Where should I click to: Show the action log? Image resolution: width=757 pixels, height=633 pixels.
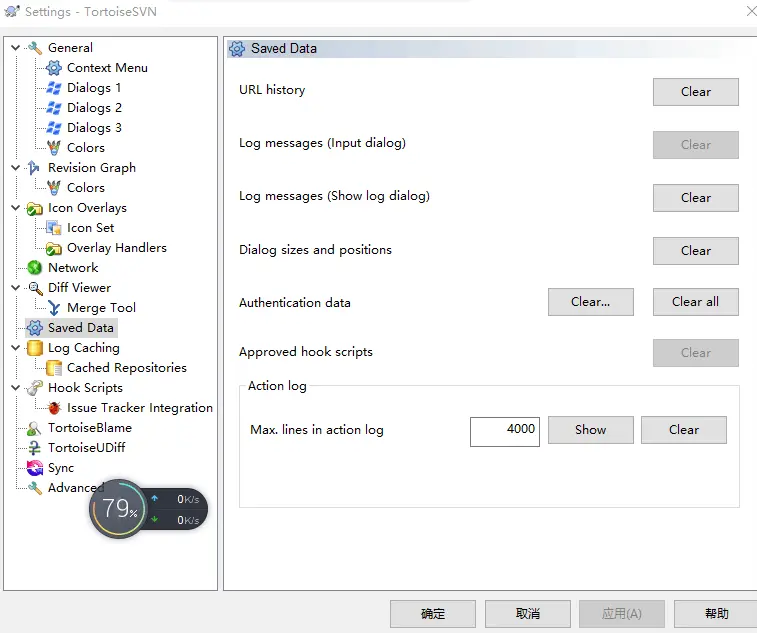point(590,430)
